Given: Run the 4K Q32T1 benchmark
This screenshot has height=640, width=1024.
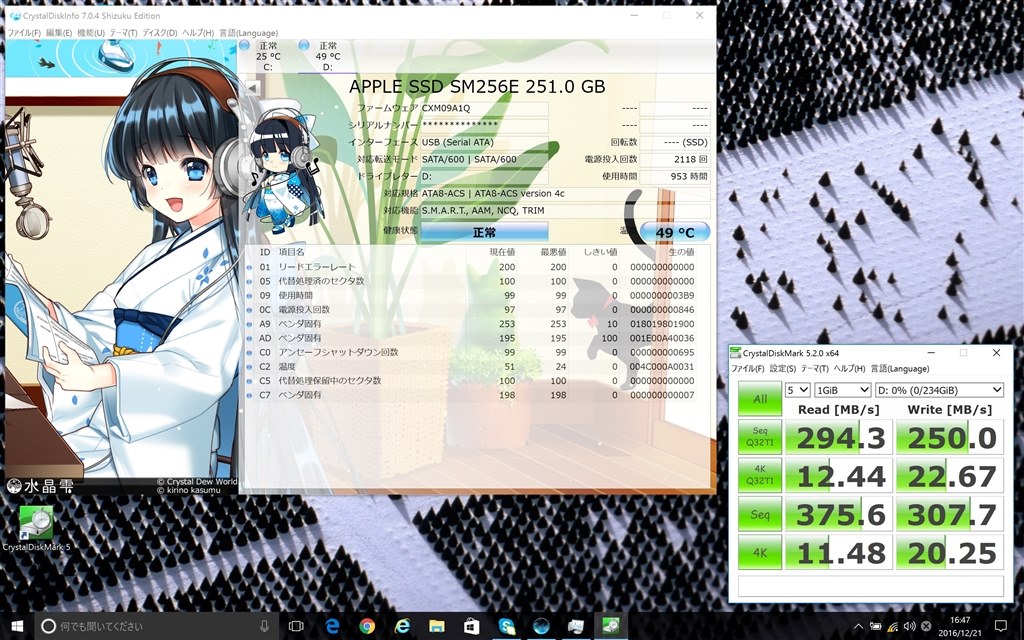Looking at the screenshot, I should (x=760, y=475).
